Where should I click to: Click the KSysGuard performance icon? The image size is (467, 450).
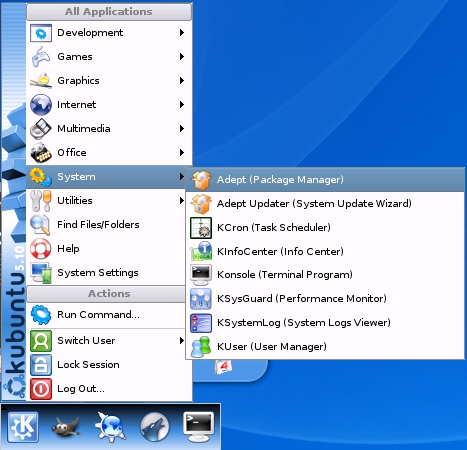pos(201,299)
